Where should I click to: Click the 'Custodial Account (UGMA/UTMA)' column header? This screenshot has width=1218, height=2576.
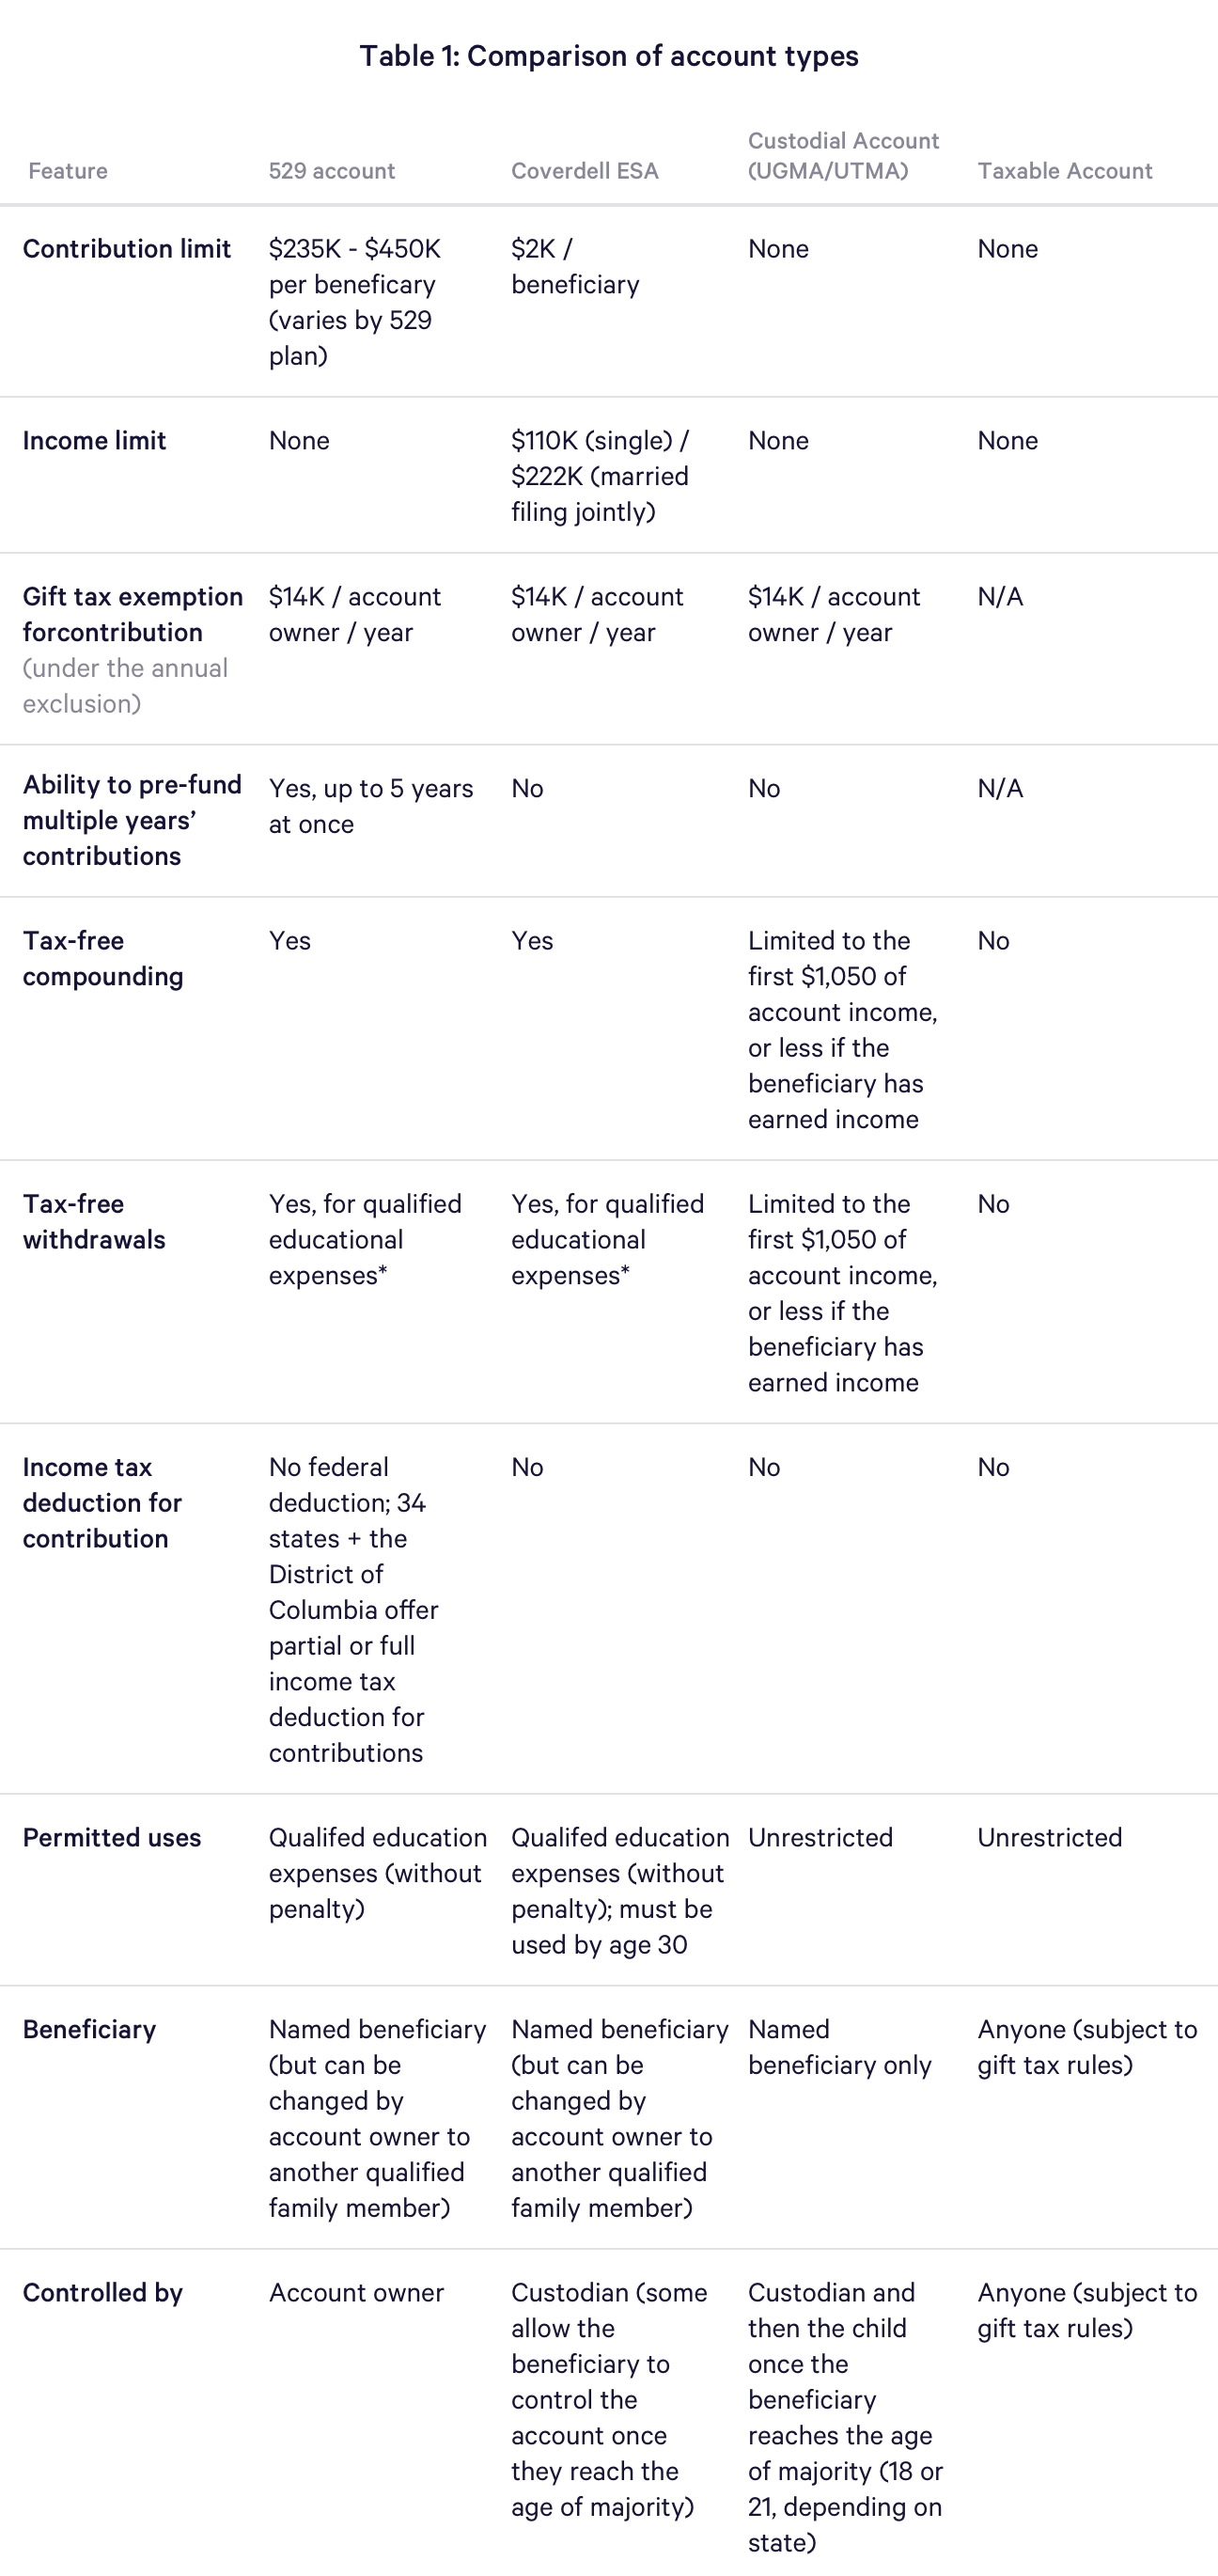click(844, 156)
